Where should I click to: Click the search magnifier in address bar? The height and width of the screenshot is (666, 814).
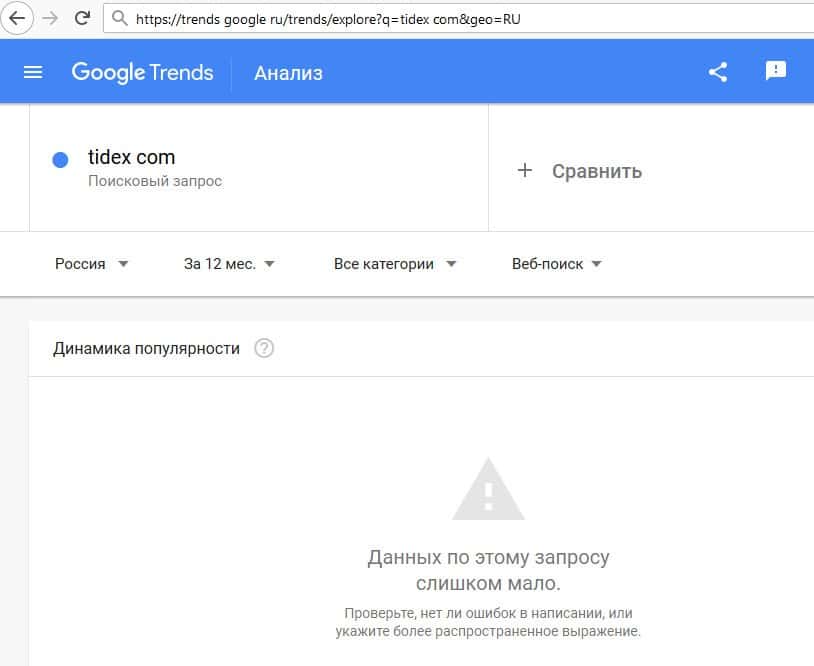pyautogui.click(x=119, y=18)
